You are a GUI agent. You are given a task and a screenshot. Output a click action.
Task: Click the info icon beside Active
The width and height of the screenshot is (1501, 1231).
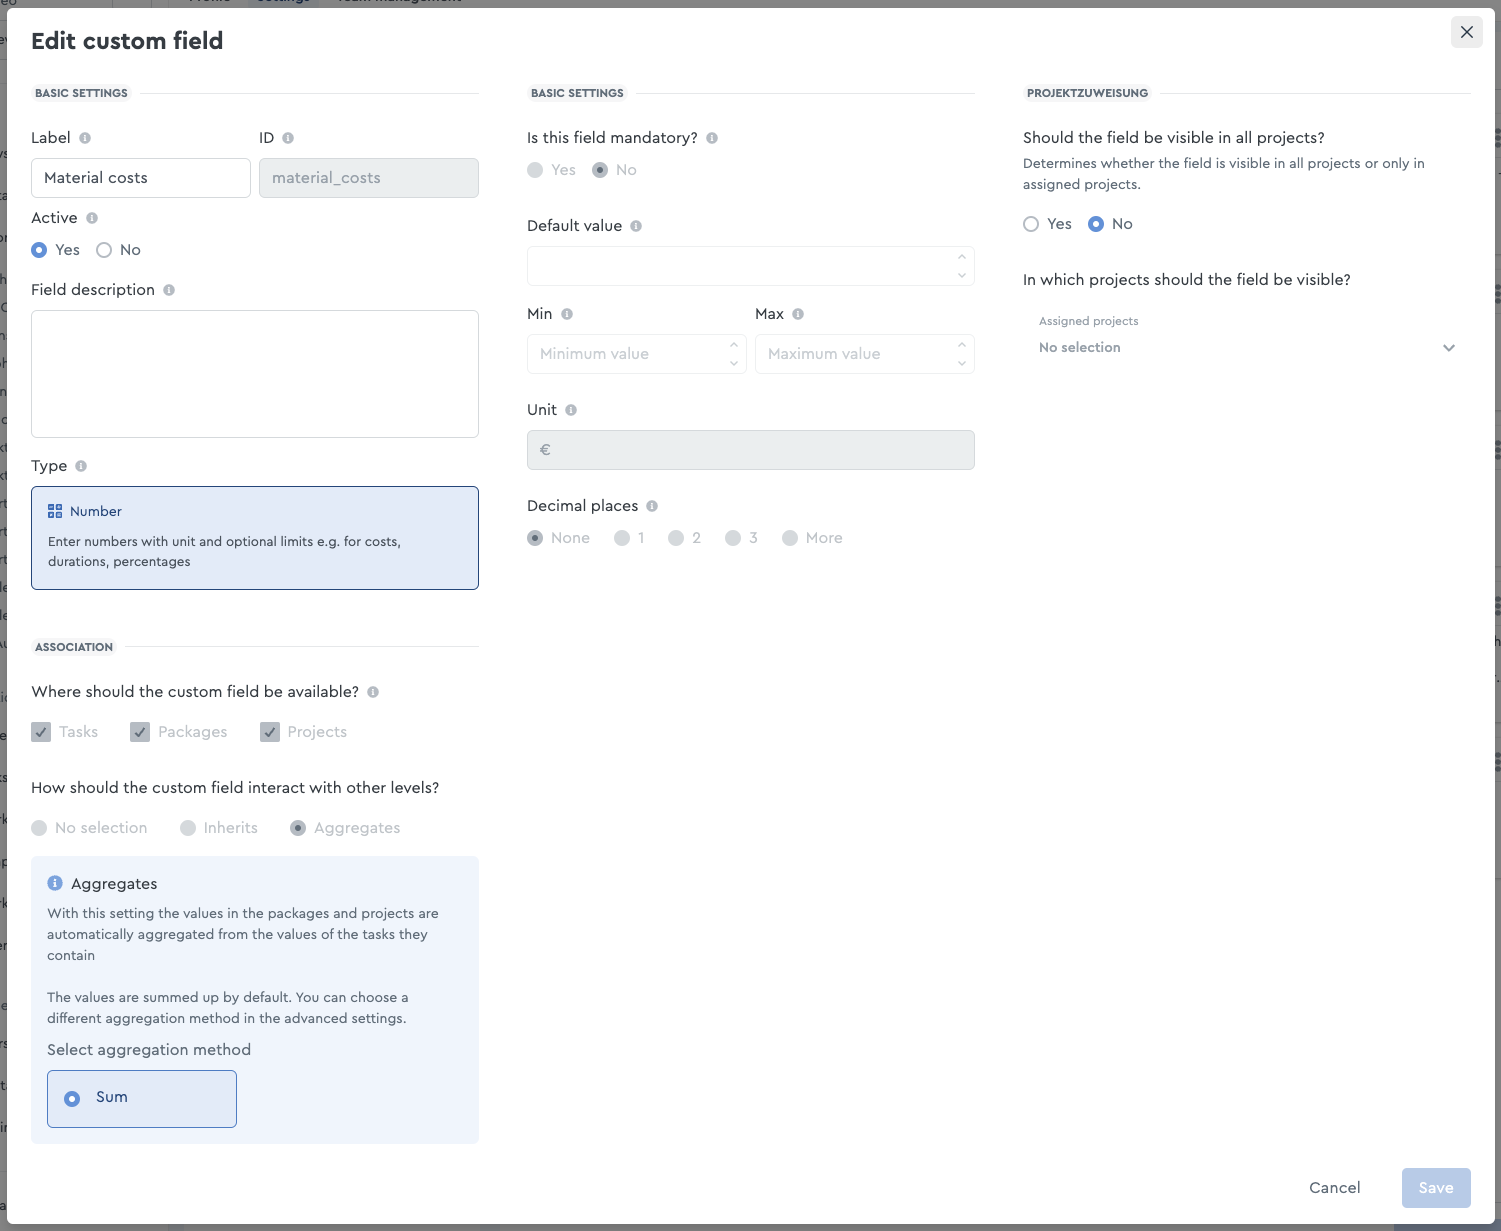(x=92, y=218)
